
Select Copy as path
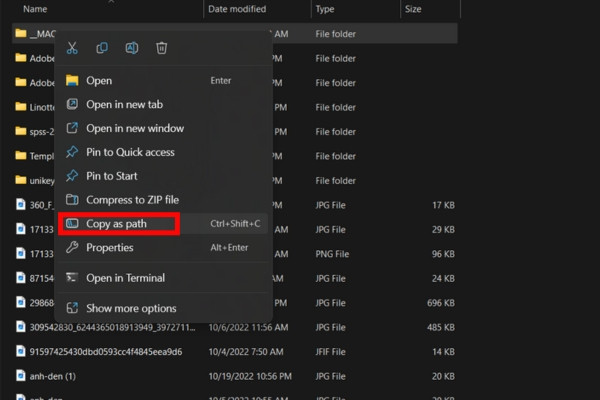[163, 224]
